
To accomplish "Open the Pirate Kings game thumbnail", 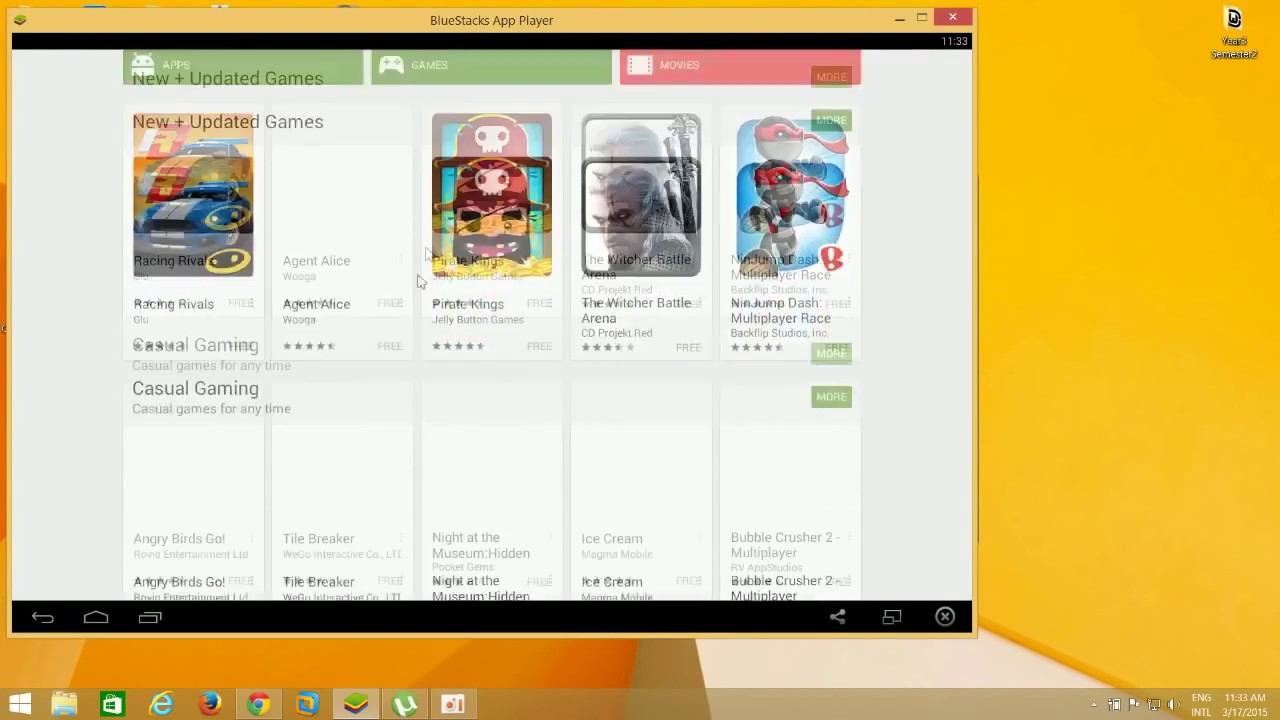I will pyautogui.click(x=491, y=195).
